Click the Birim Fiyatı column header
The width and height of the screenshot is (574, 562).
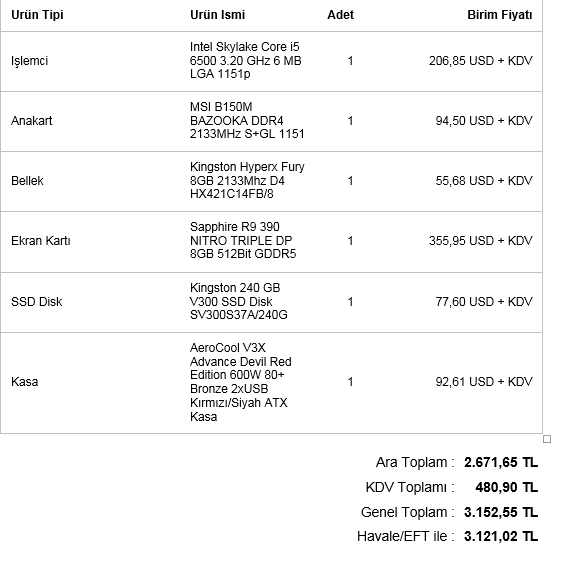coord(500,15)
